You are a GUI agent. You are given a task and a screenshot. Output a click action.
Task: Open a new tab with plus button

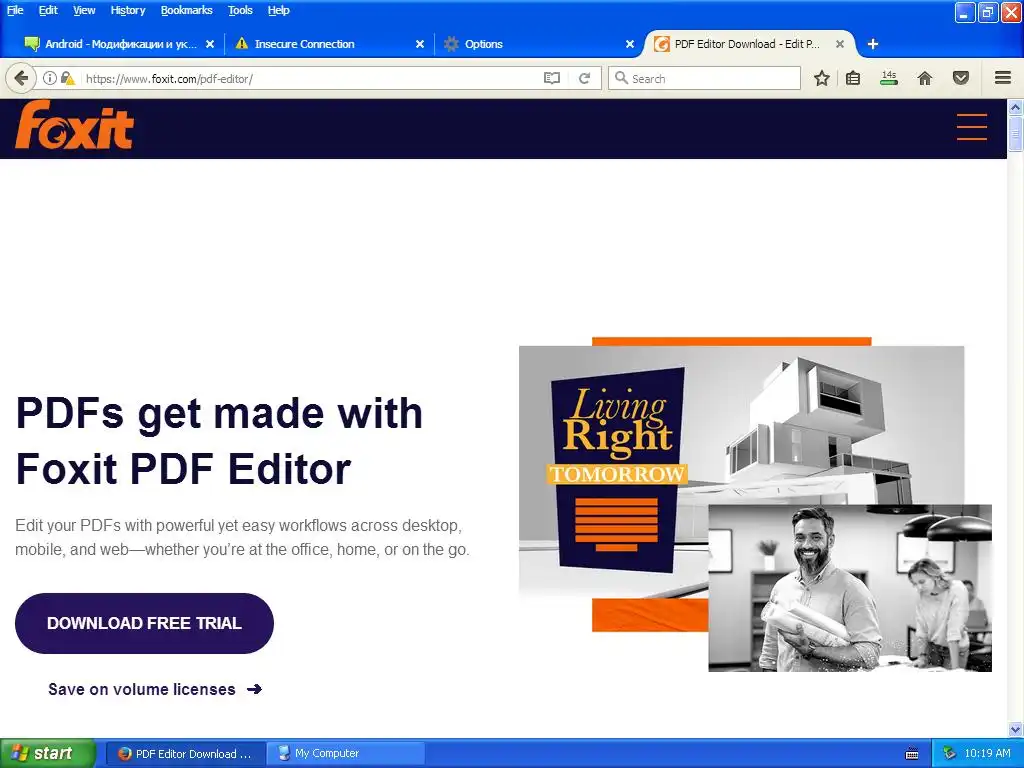(x=872, y=44)
